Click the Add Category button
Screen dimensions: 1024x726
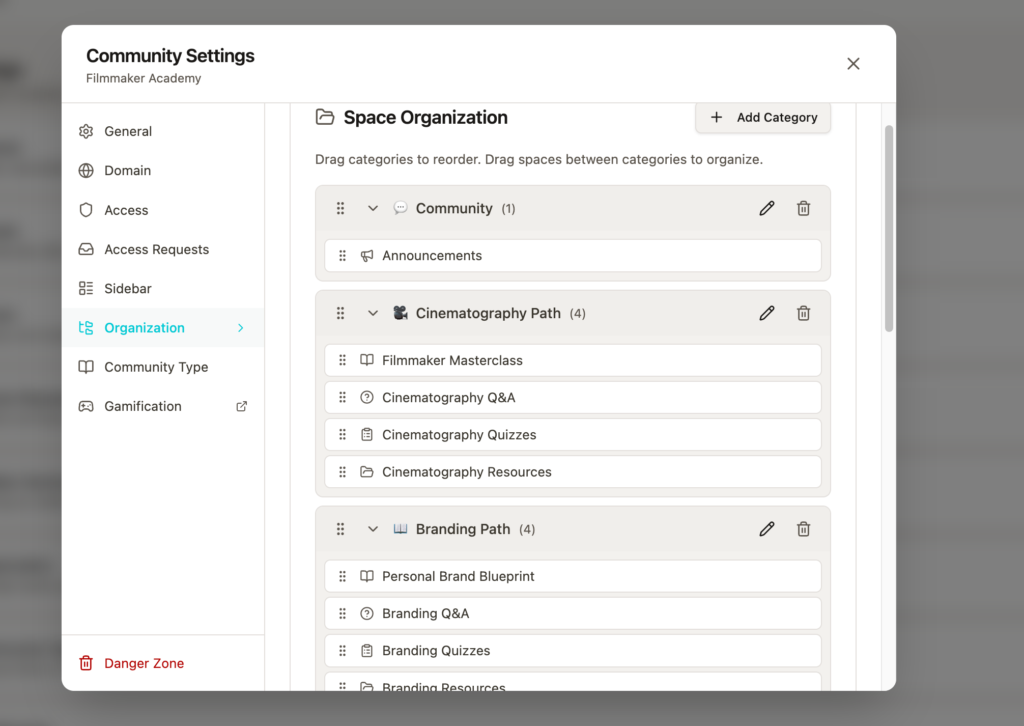point(763,117)
